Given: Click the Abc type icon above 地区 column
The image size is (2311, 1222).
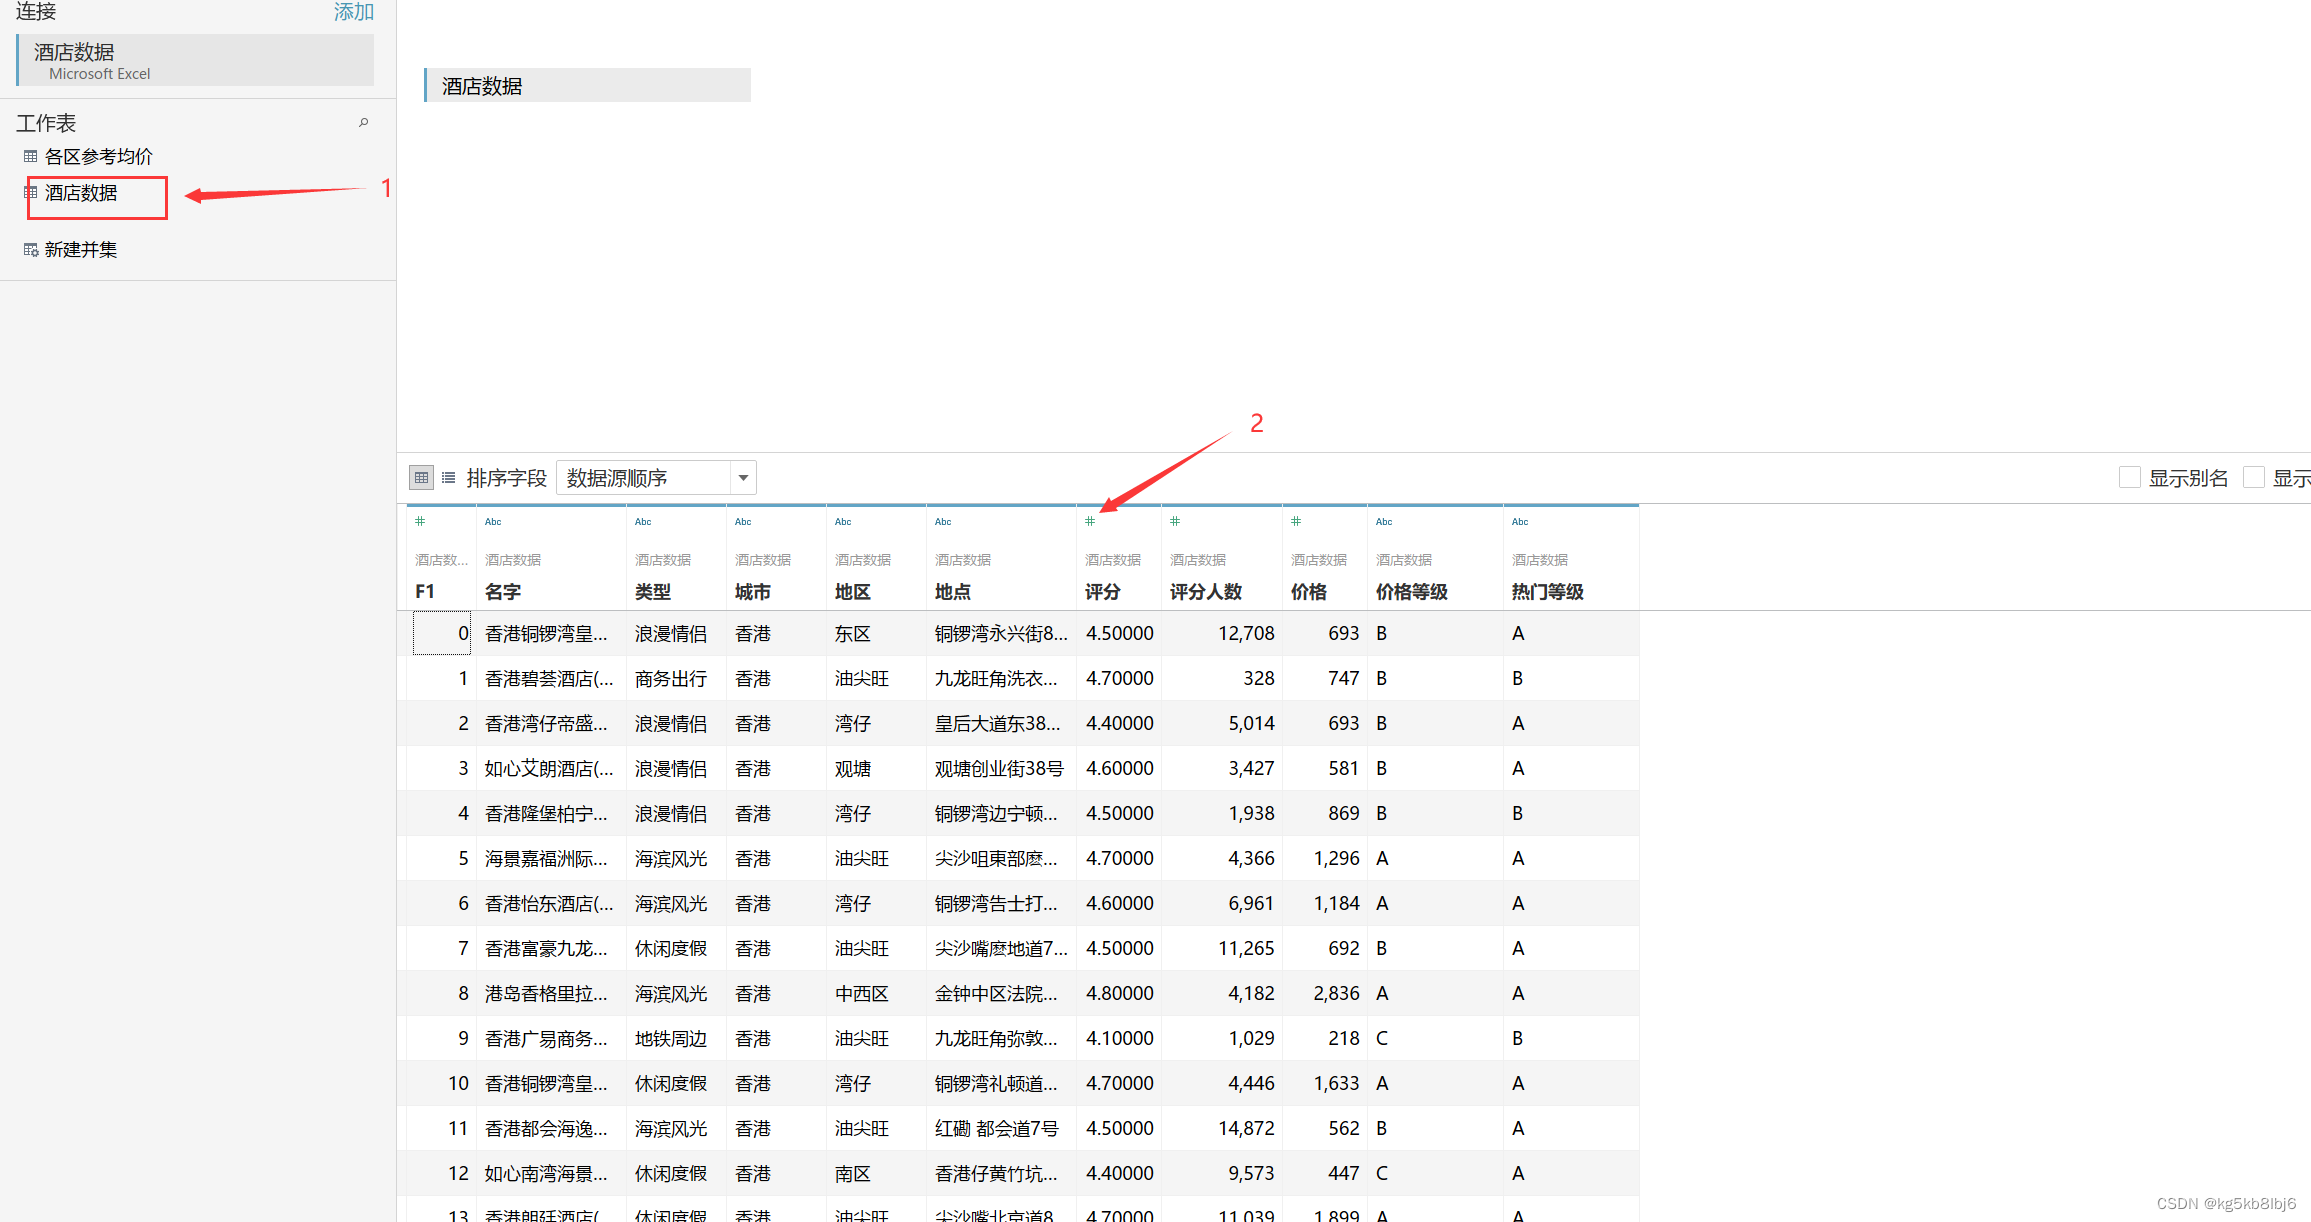Looking at the screenshot, I should (843, 521).
